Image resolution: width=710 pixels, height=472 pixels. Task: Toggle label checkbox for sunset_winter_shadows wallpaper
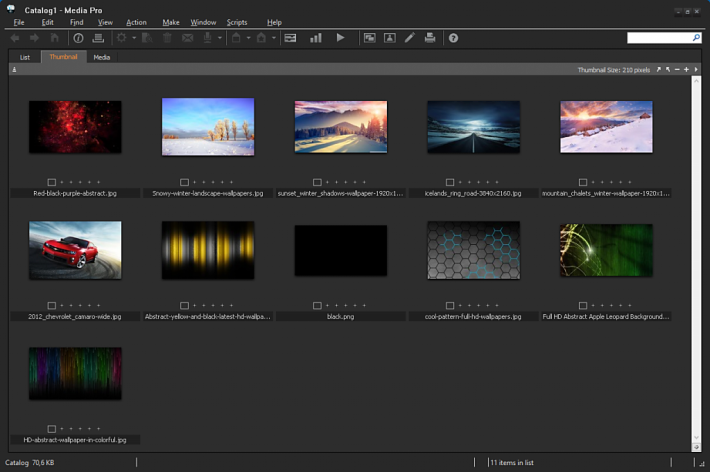pos(317,182)
